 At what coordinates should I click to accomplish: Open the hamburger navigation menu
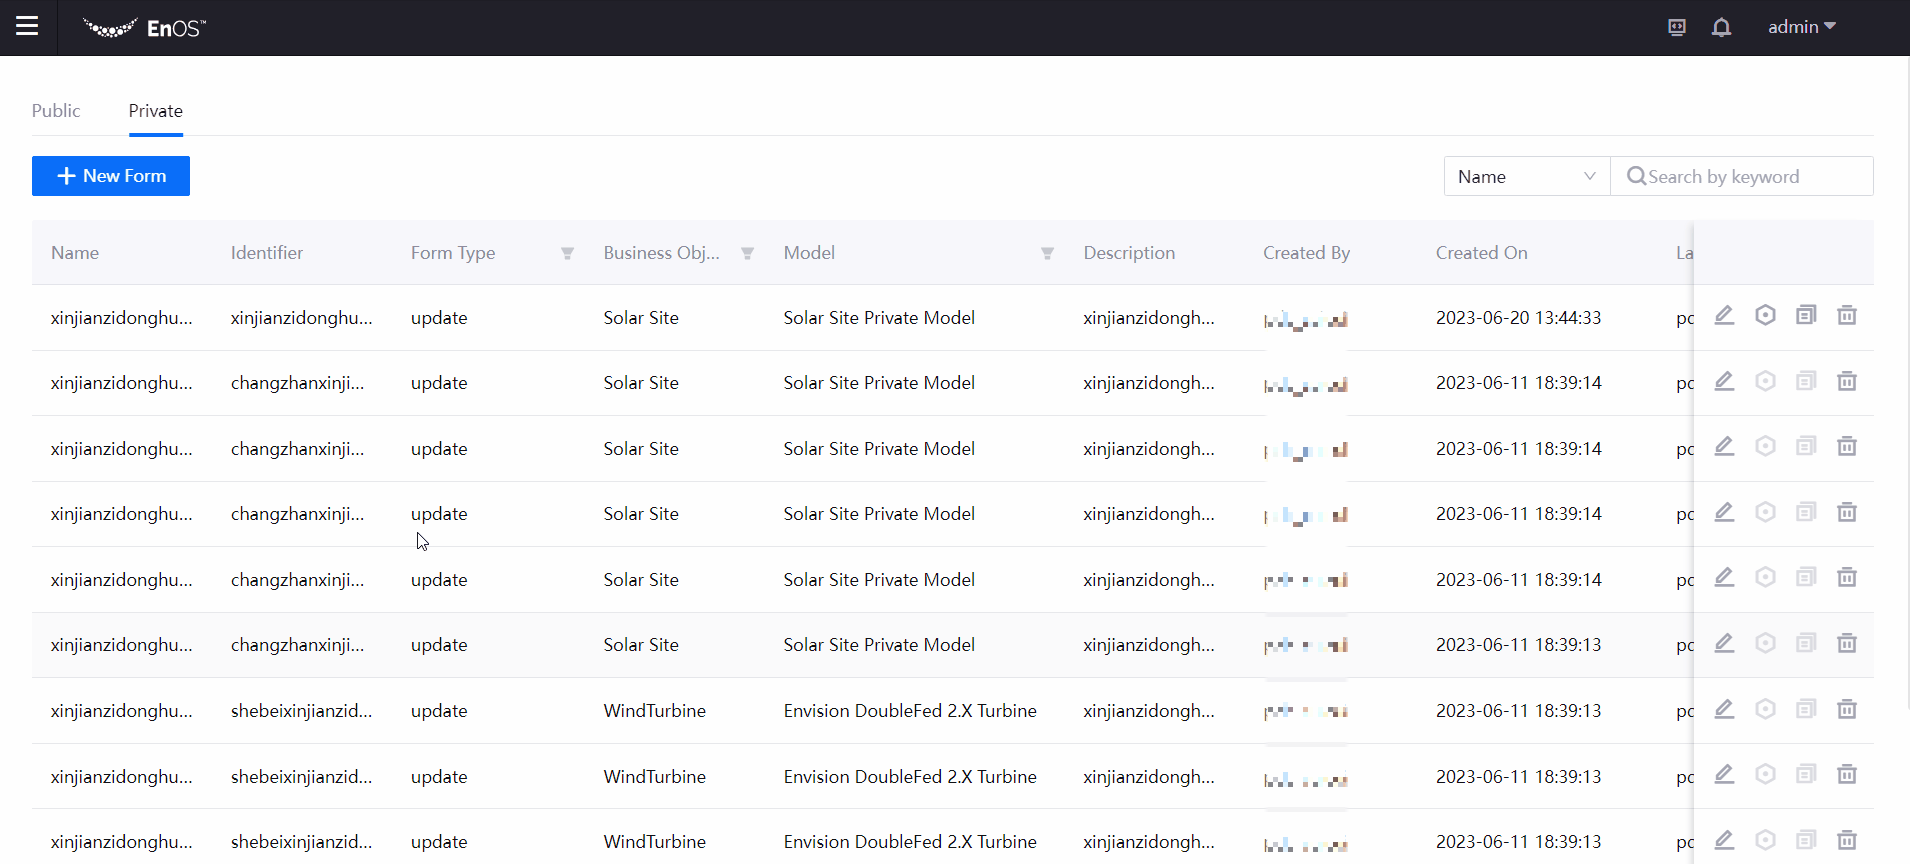pyautogui.click(x=27, y=26)
